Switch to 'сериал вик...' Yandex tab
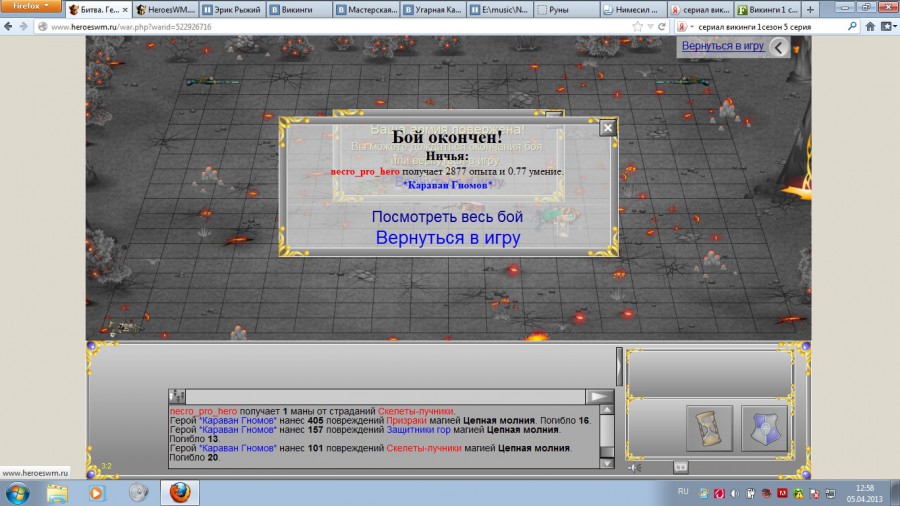The height and width of the screenshot is (506, 900). pyautogui.click(x=700, y=10)
